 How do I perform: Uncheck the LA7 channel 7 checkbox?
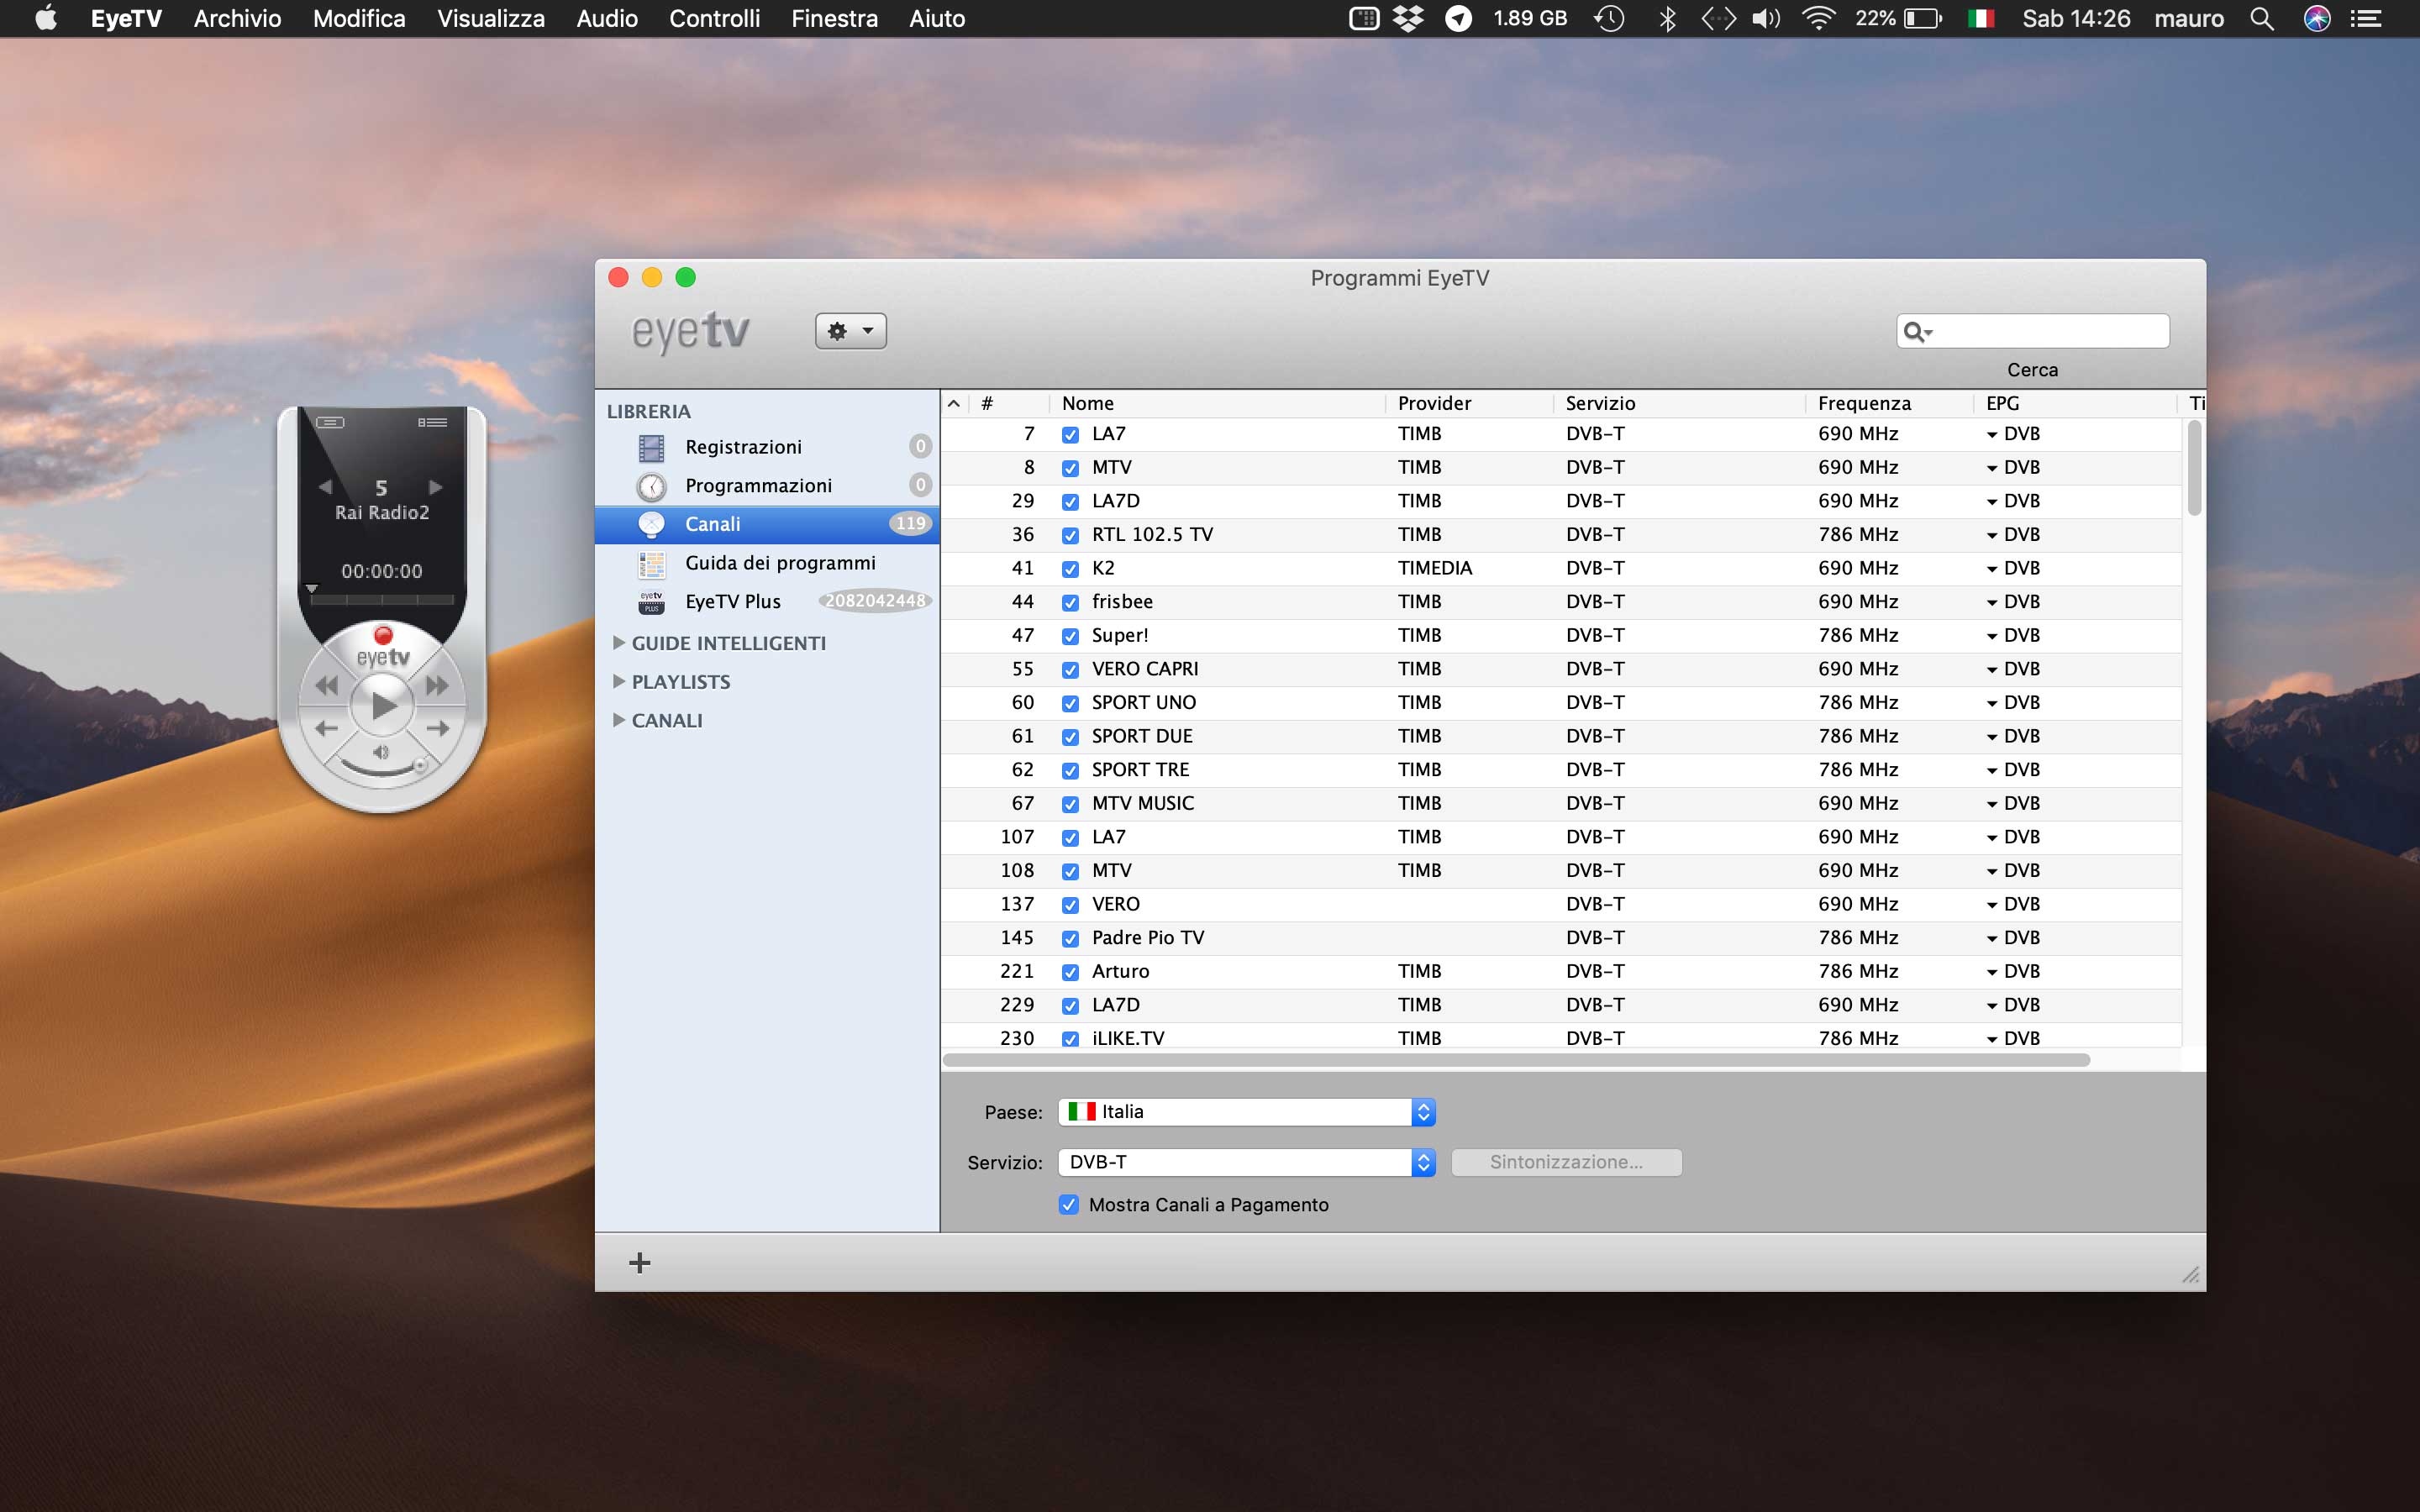coord(1070,435)
